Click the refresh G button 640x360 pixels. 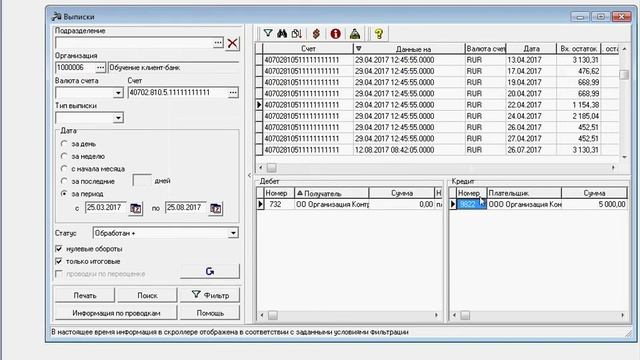tap(210, 271)
